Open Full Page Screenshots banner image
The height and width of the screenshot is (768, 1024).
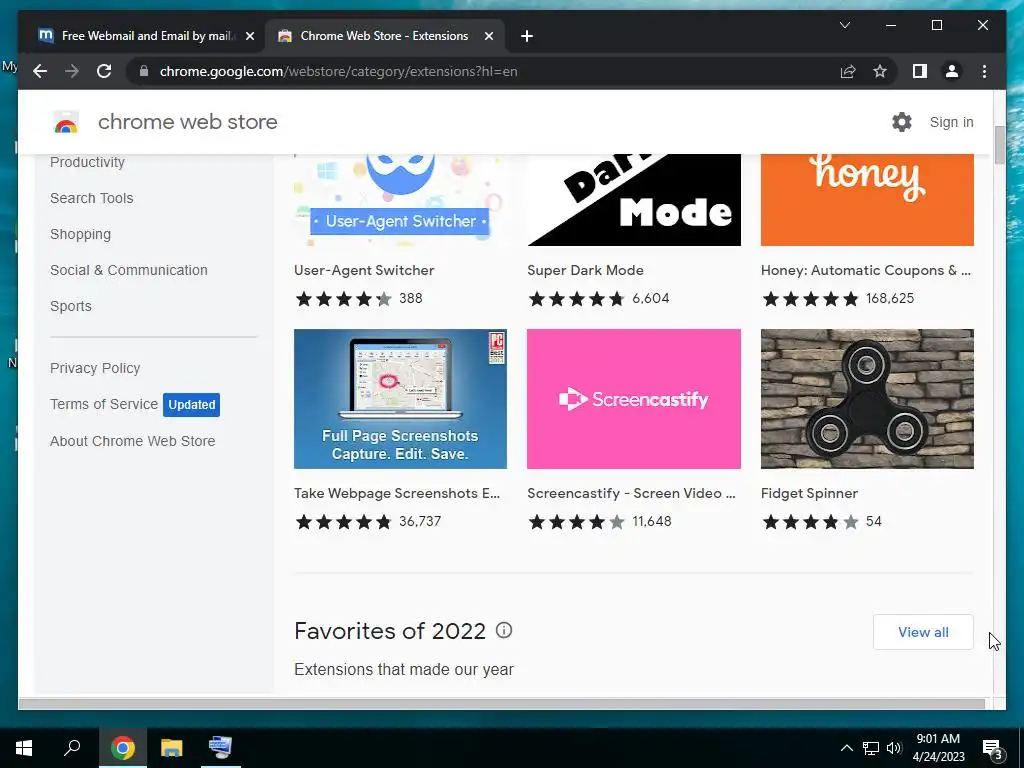(x=400, y=398)
